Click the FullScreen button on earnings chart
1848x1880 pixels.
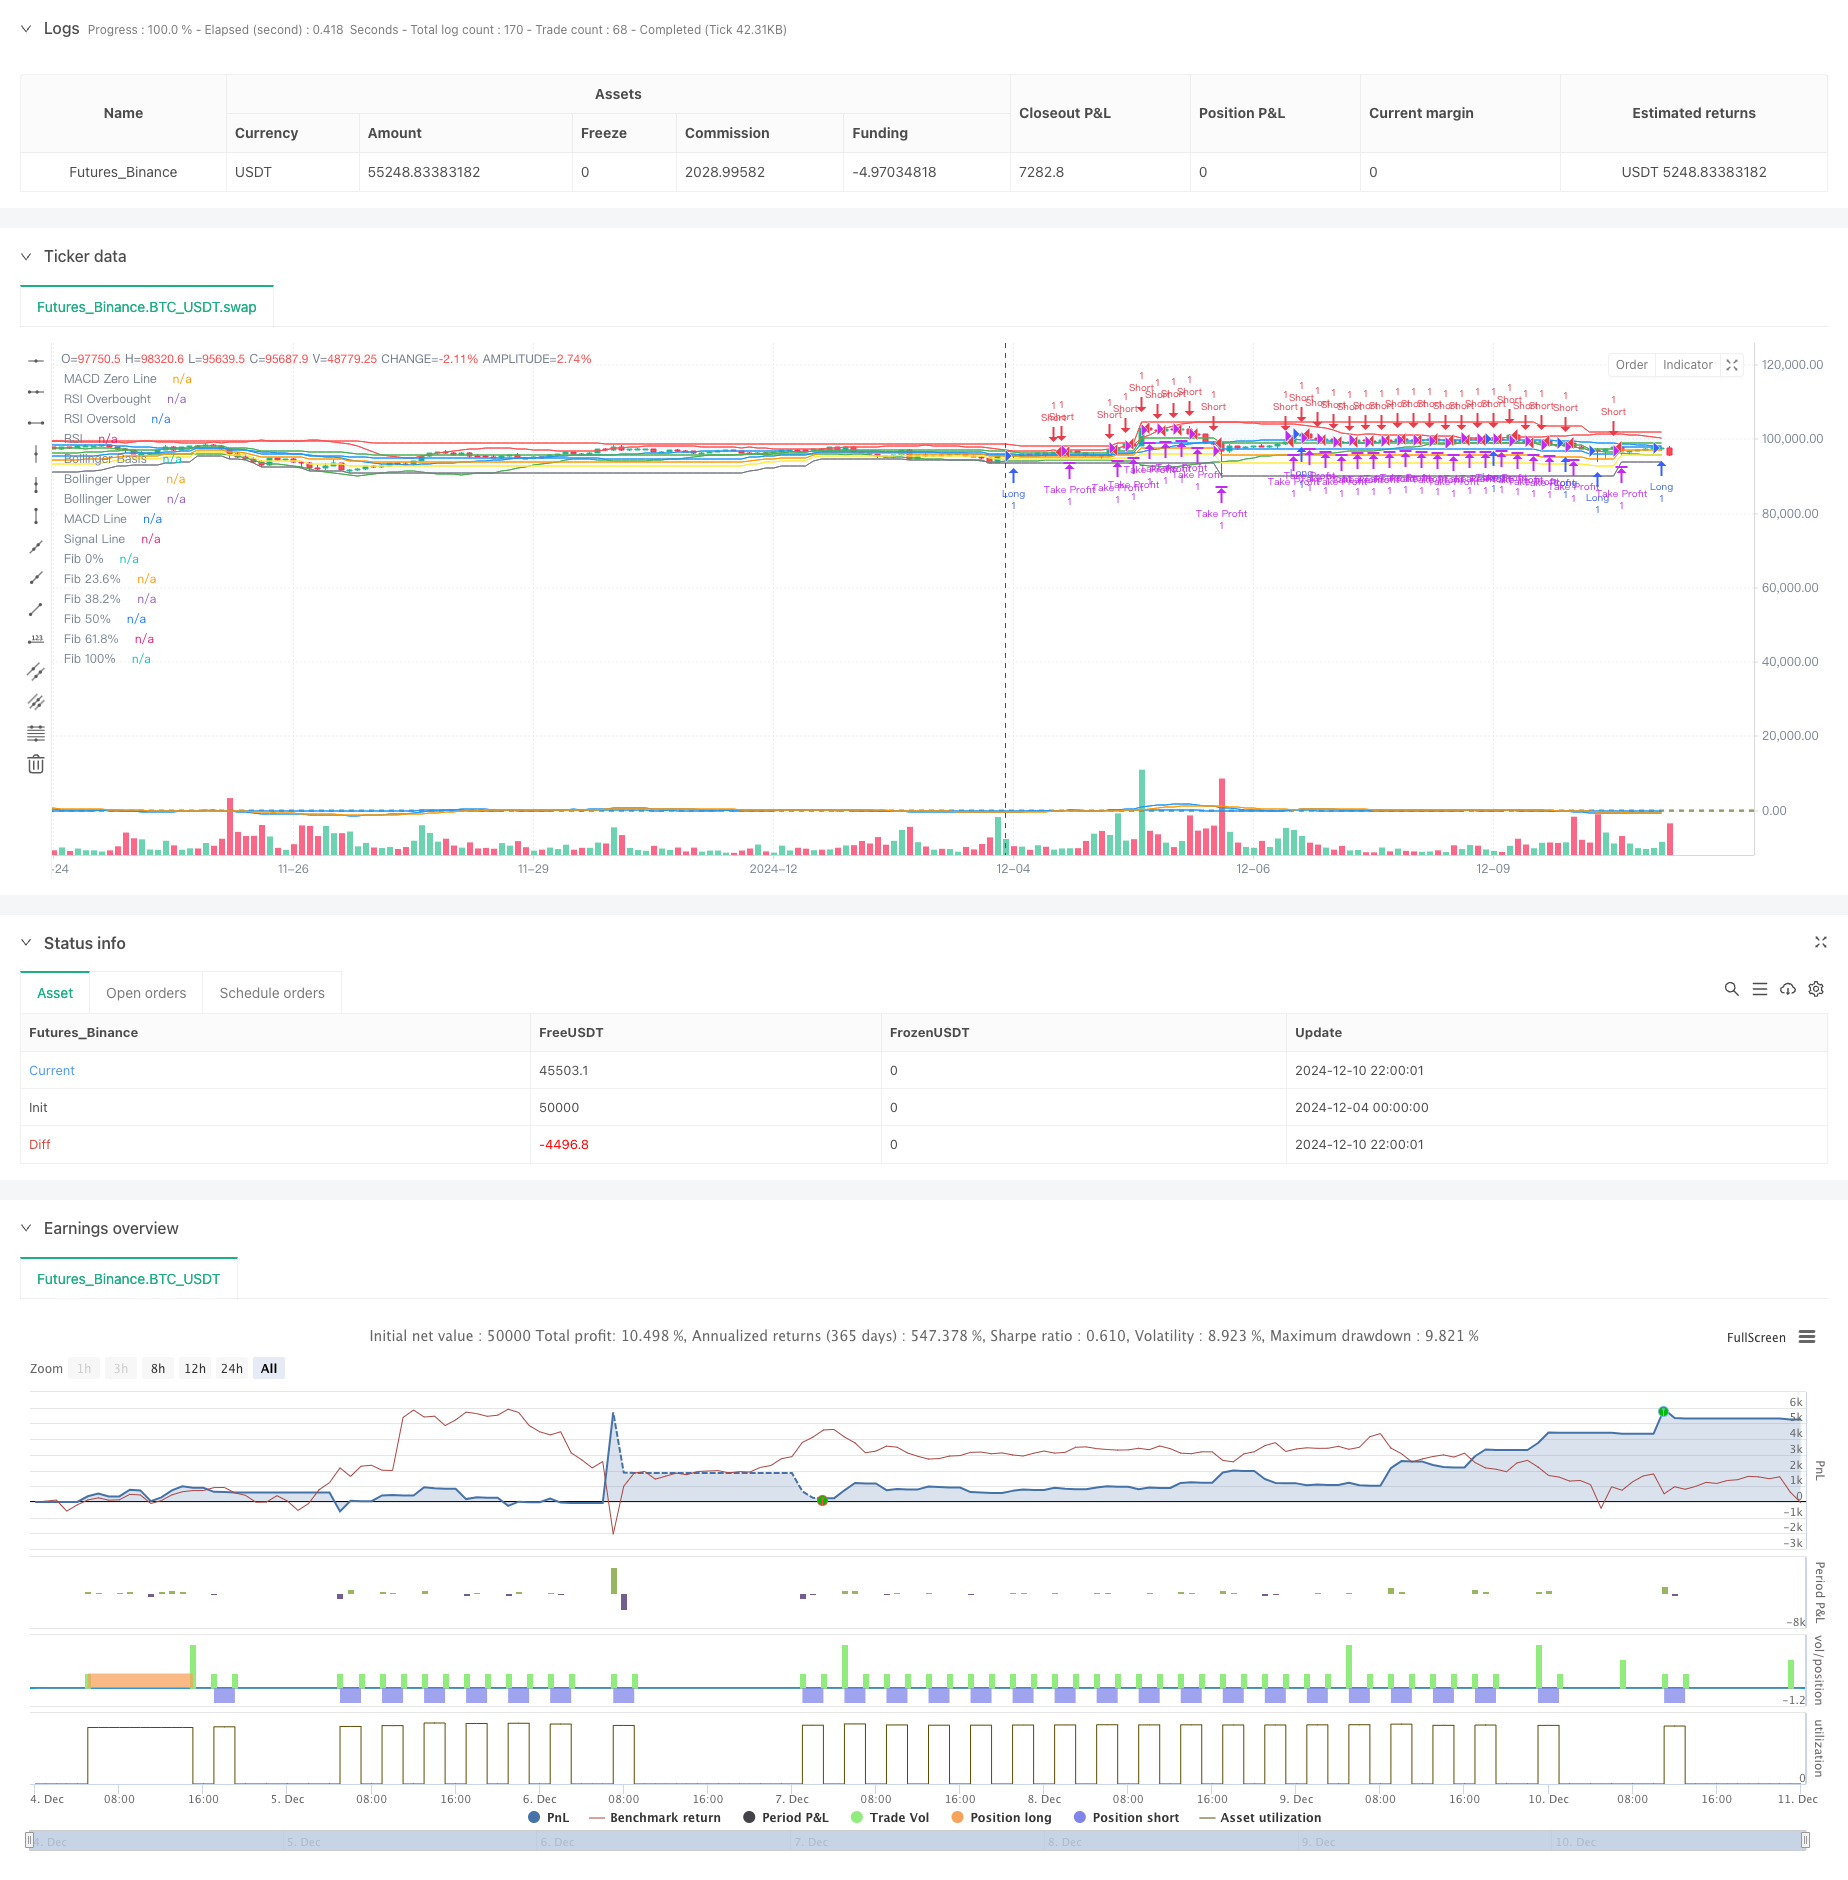click(1756, 1337)
